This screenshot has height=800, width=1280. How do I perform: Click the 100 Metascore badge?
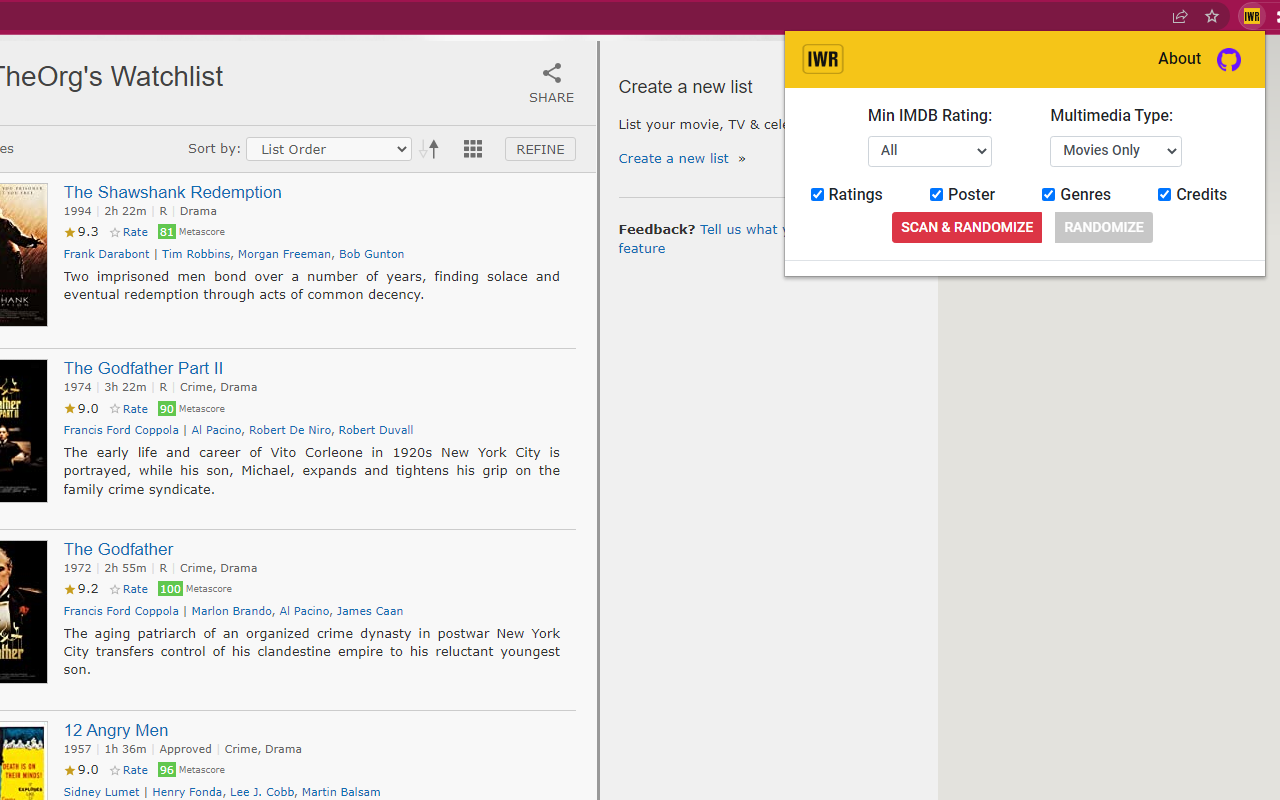(170, 590)
